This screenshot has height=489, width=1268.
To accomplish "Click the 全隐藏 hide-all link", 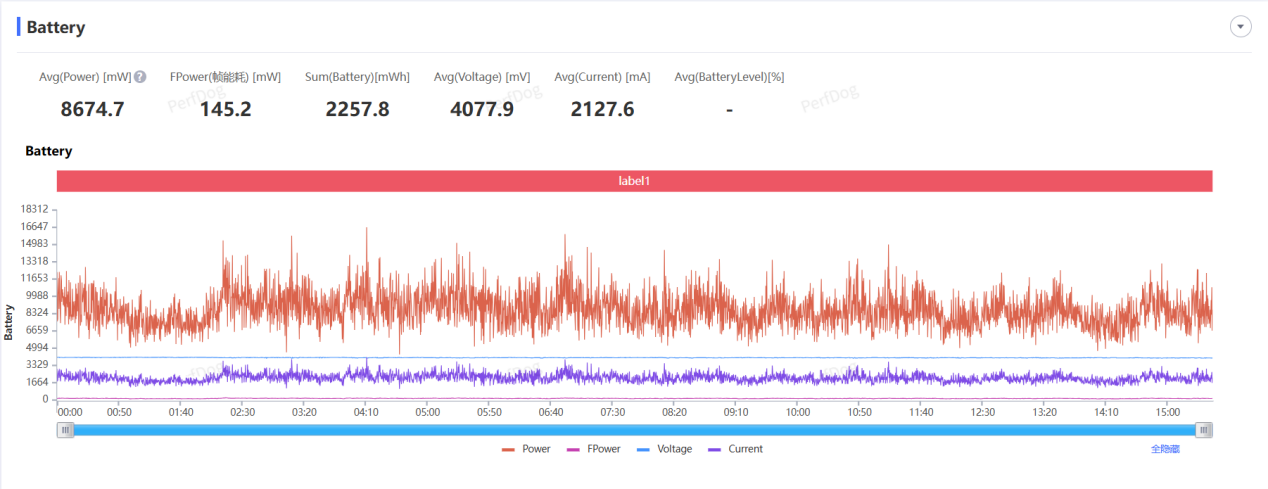I will click(1165, 449).
